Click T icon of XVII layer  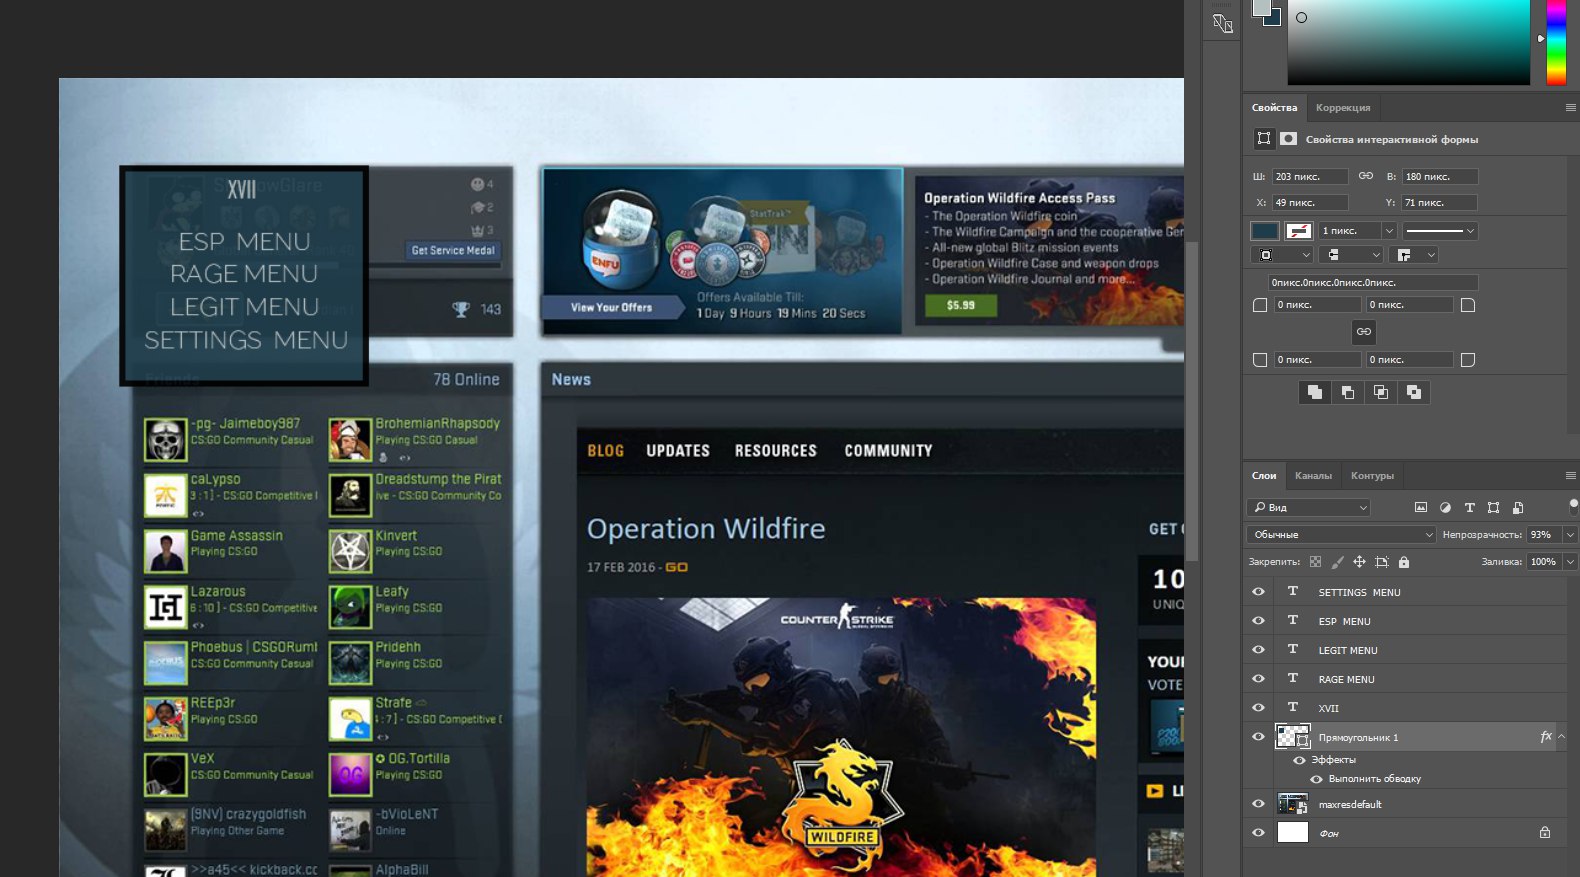click(x=1292, y=707)
